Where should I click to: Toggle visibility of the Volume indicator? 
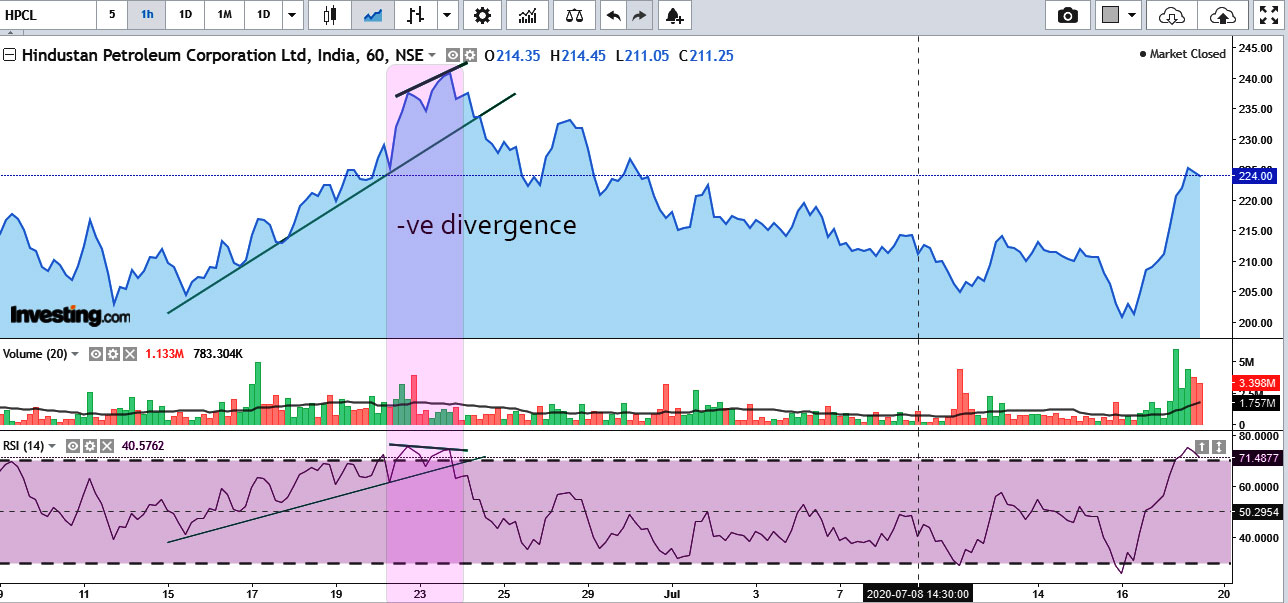97,354
